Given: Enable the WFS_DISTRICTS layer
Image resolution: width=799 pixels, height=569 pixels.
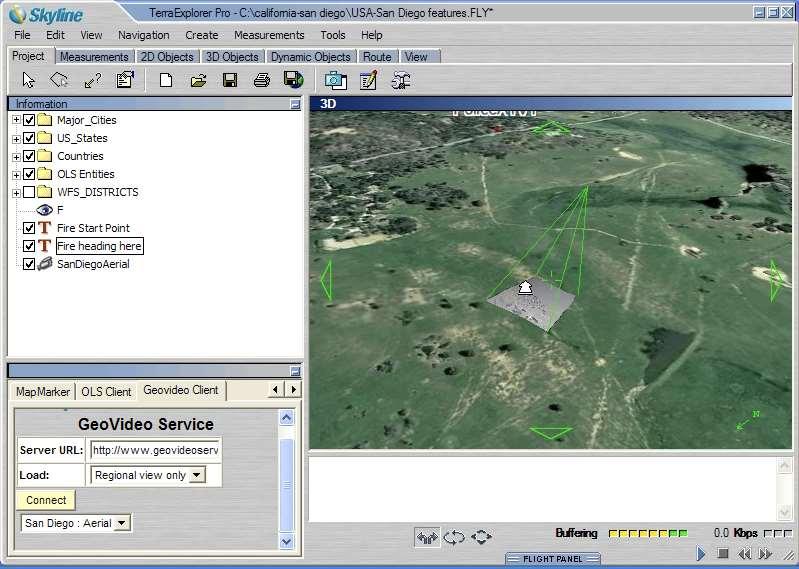Looking at the screenshot, I should pyautogui.click(x=29, y=192).
